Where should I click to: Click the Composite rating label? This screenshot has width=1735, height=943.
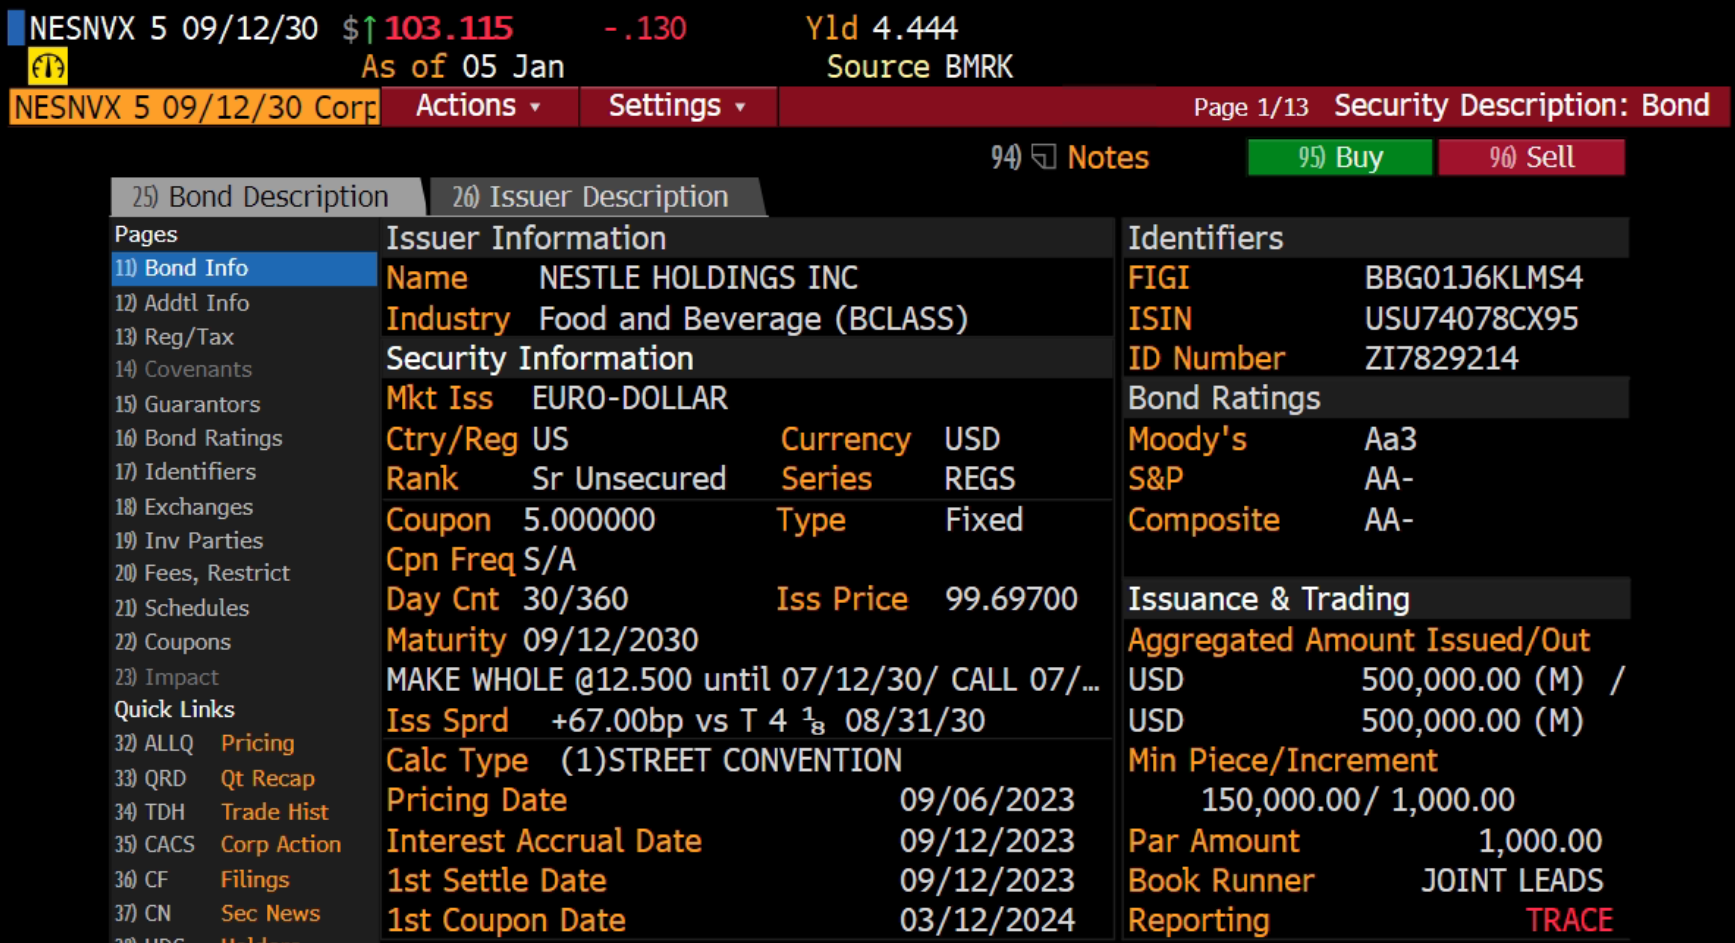1204,520
